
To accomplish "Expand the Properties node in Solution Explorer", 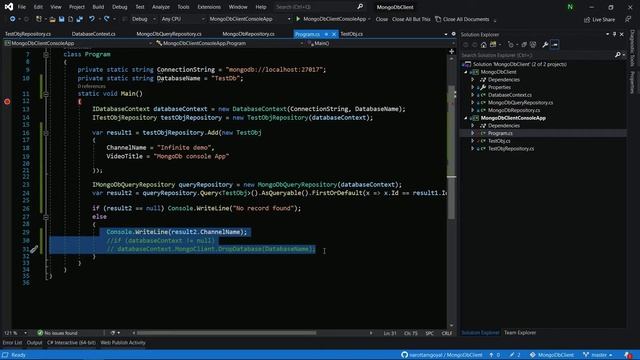I will tap(473, 87).
